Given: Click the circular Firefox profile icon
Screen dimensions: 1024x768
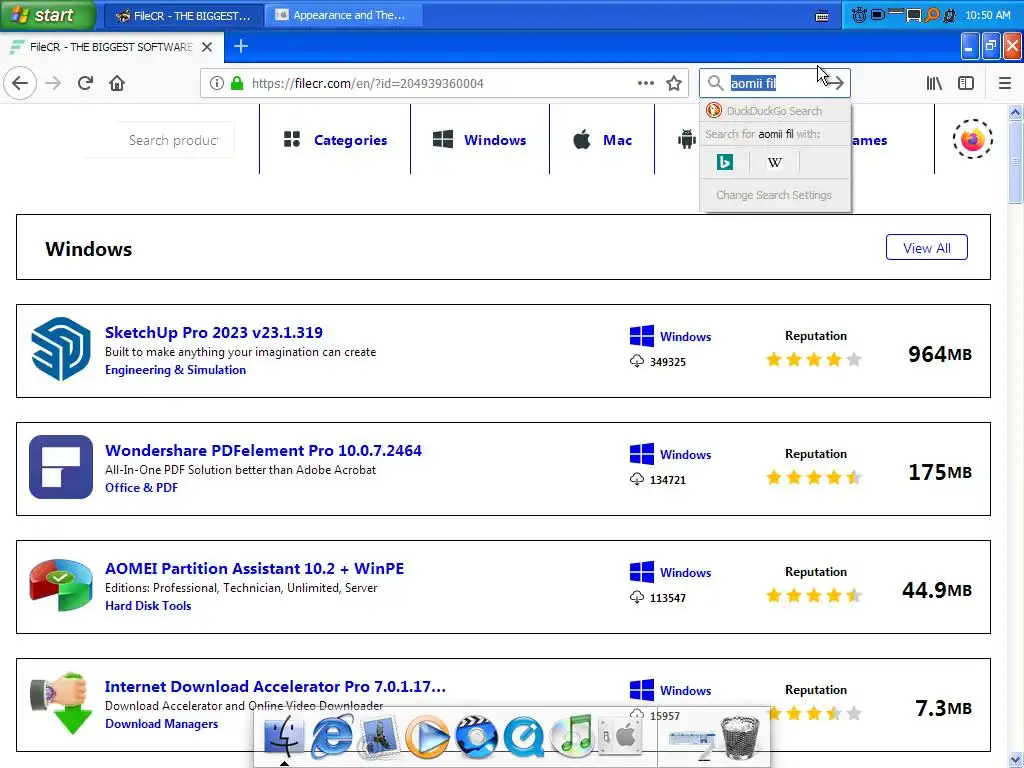Looking at the screenshot, I should pyautogui.click(x=972, y=139).
